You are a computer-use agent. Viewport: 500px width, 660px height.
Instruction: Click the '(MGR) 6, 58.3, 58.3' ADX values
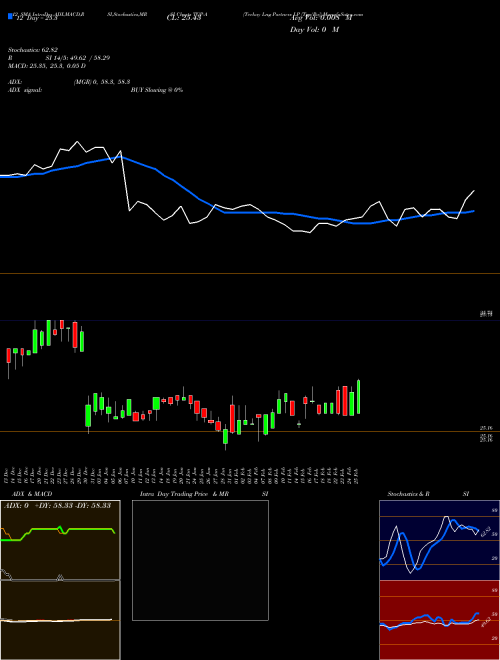click(x=102, y=82)
